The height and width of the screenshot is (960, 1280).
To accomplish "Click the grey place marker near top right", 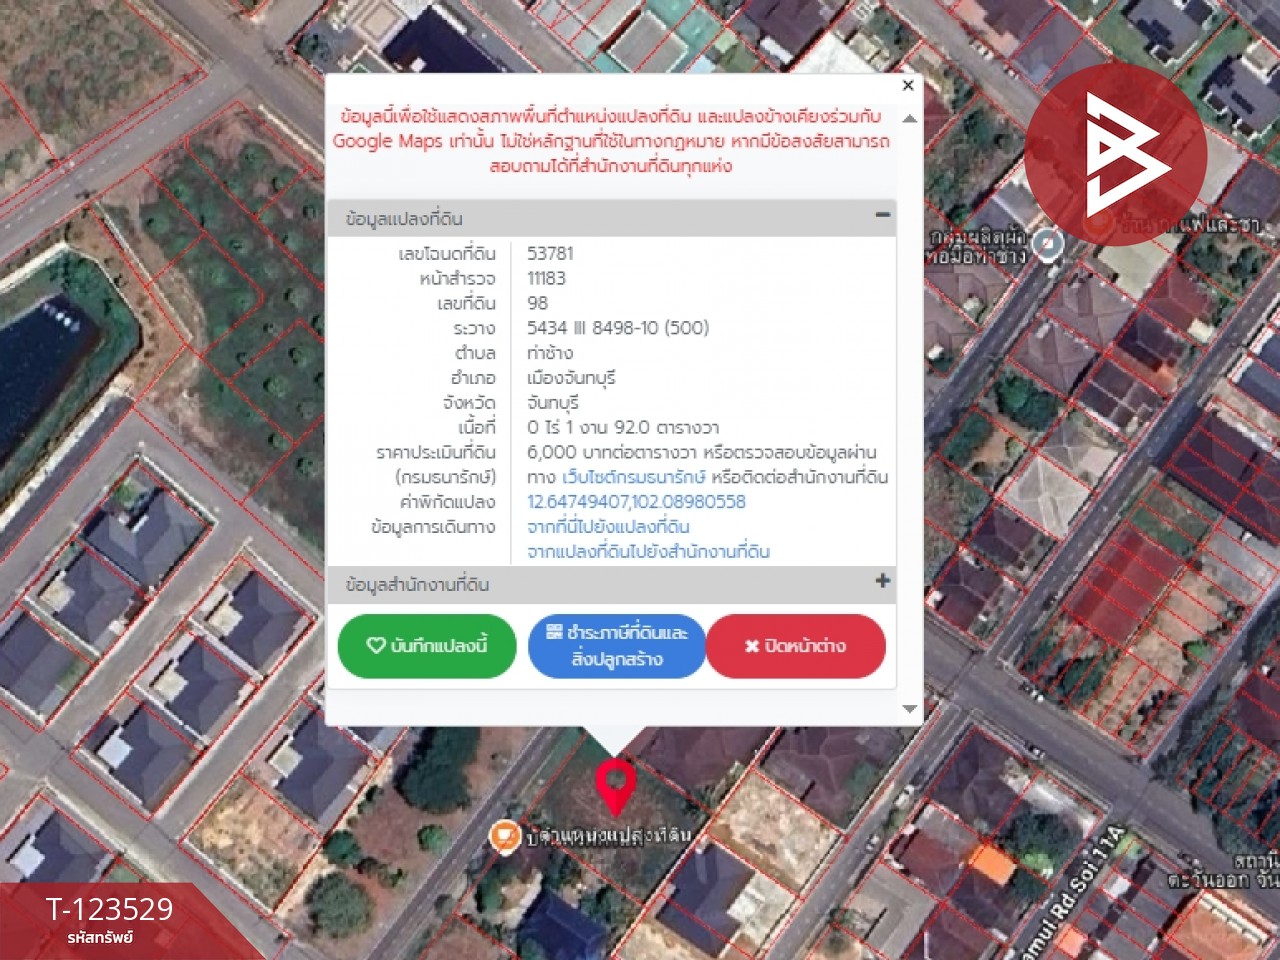I will click(1047, 243).
